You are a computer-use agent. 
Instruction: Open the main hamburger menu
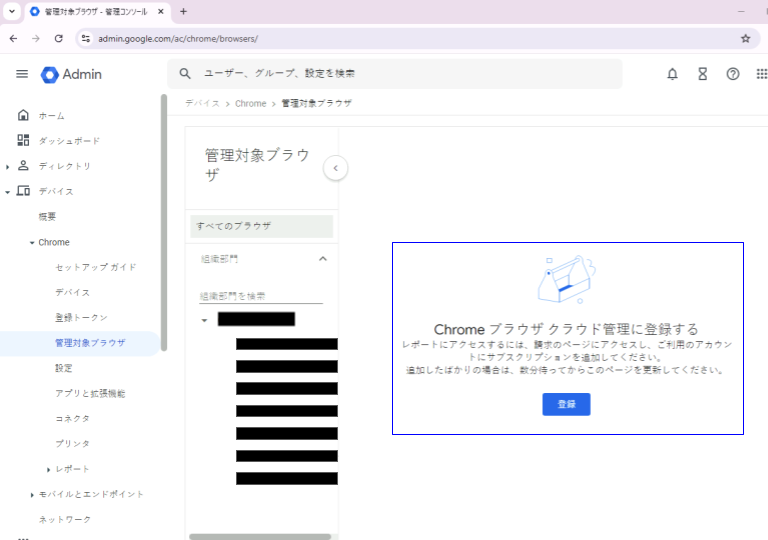[22, 74]
